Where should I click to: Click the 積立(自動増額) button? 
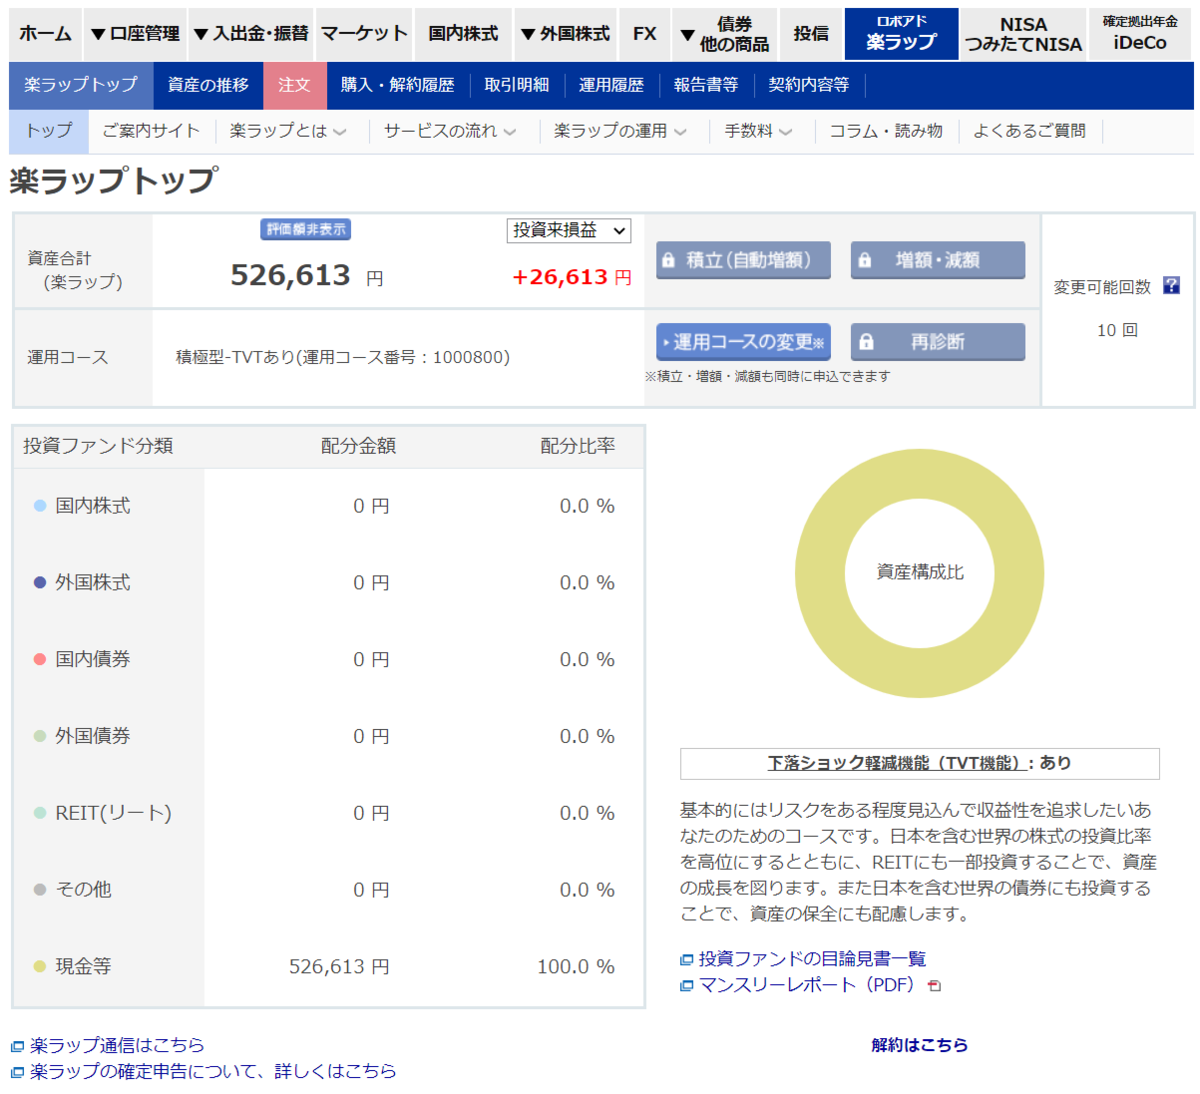click(x=743, y=260)
